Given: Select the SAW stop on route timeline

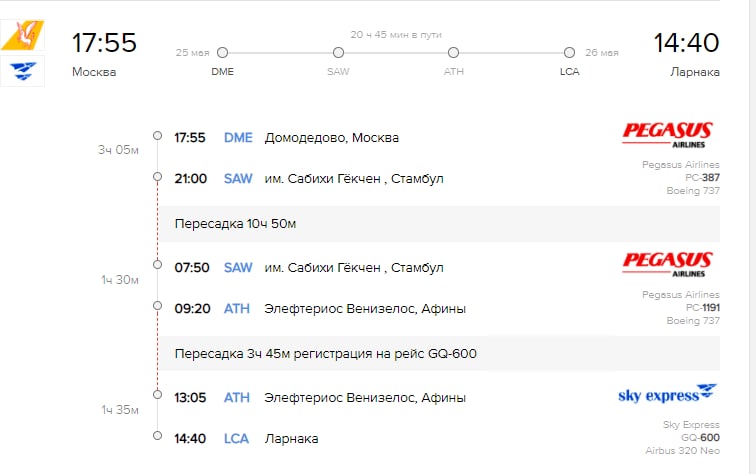Looking at the screenshot, I should [x=338, y=53].
